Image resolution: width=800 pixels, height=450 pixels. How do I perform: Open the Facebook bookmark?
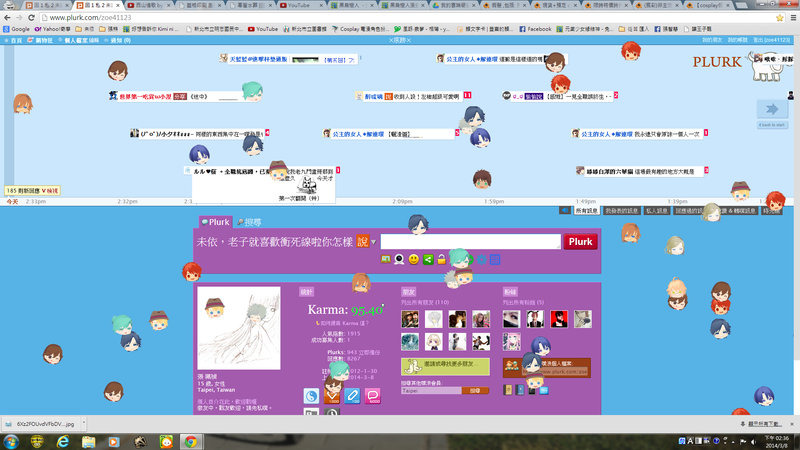coord(535,29)
